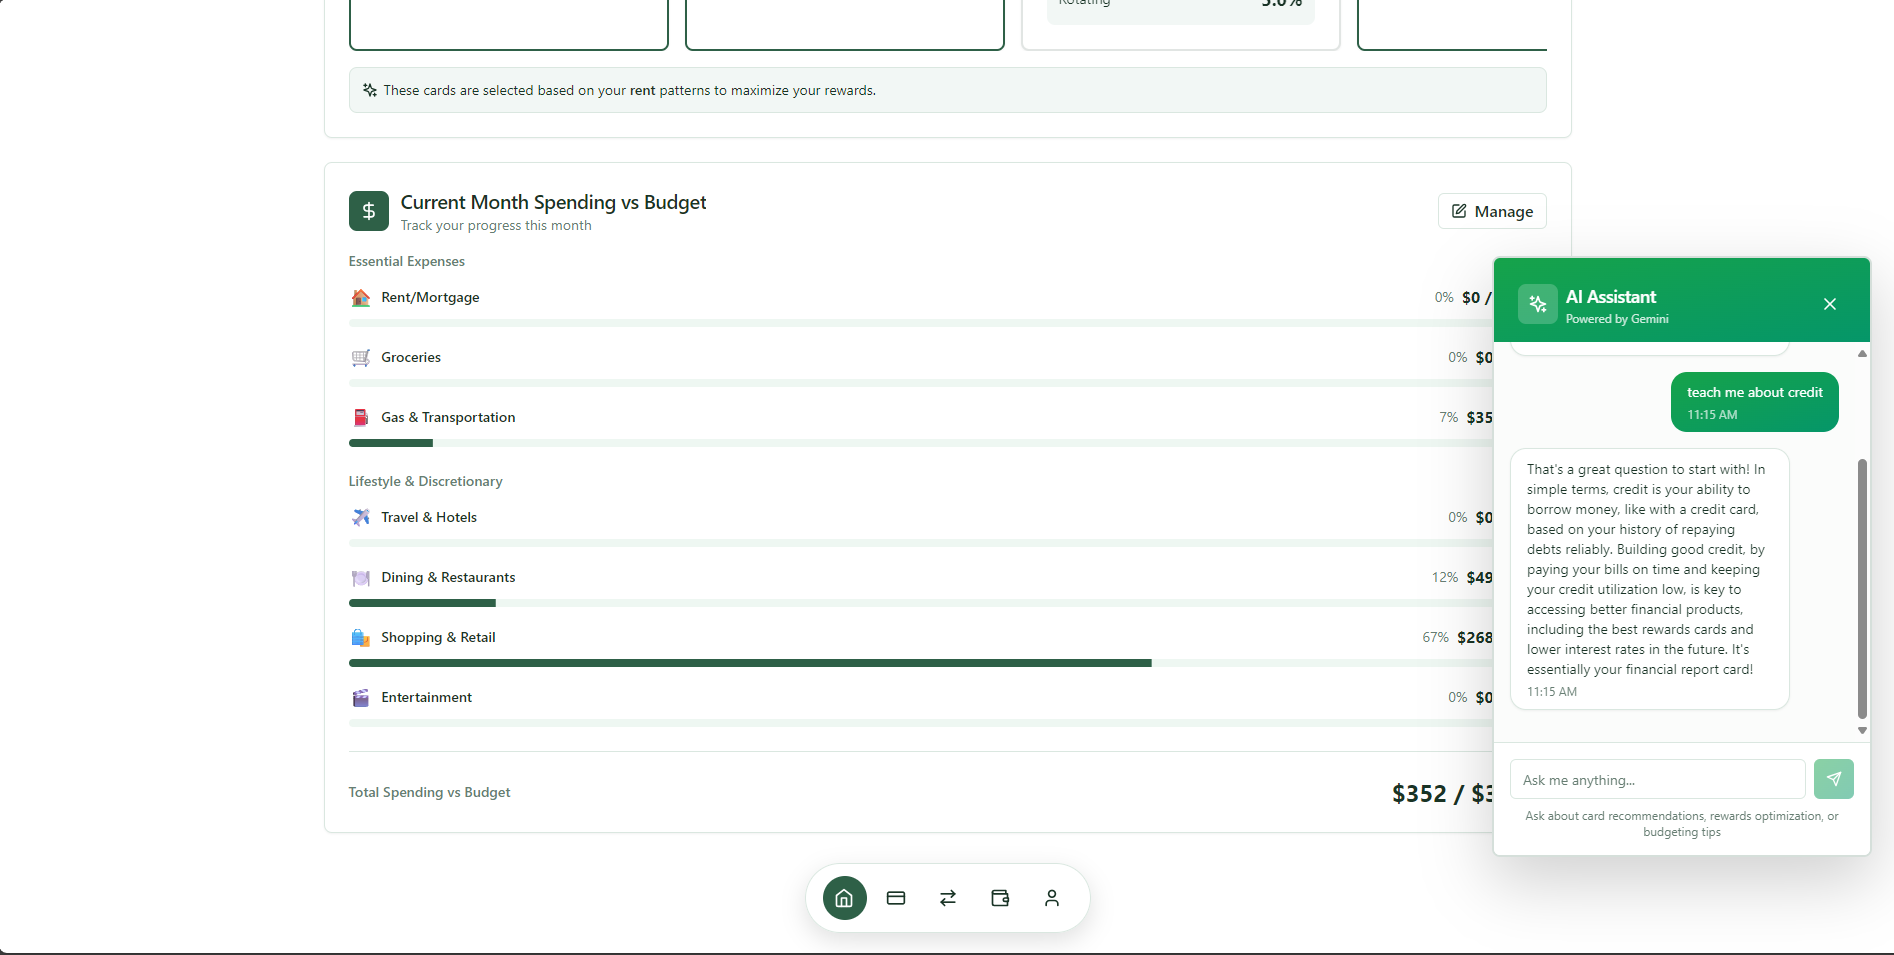This screenshot has width=1894, height=955.
Task: Select the Travel & Hotels label
Action: pos(429,518)
